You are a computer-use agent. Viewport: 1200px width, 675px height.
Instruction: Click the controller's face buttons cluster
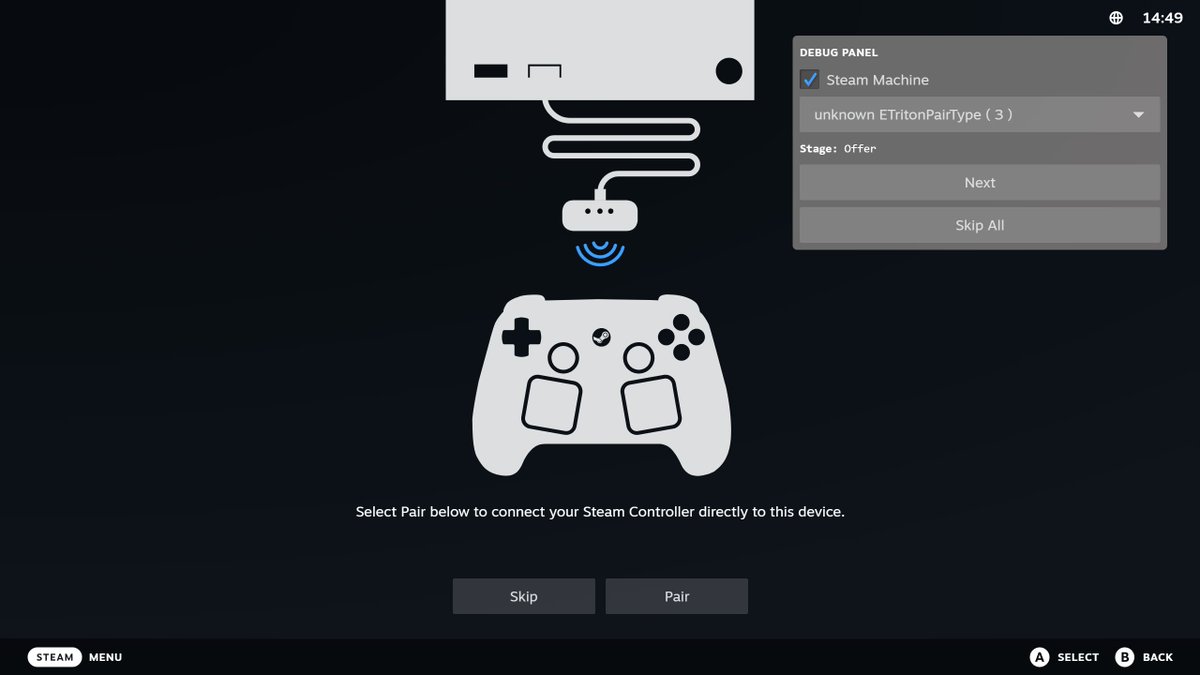pyautogui.click(x=681, y=337)
